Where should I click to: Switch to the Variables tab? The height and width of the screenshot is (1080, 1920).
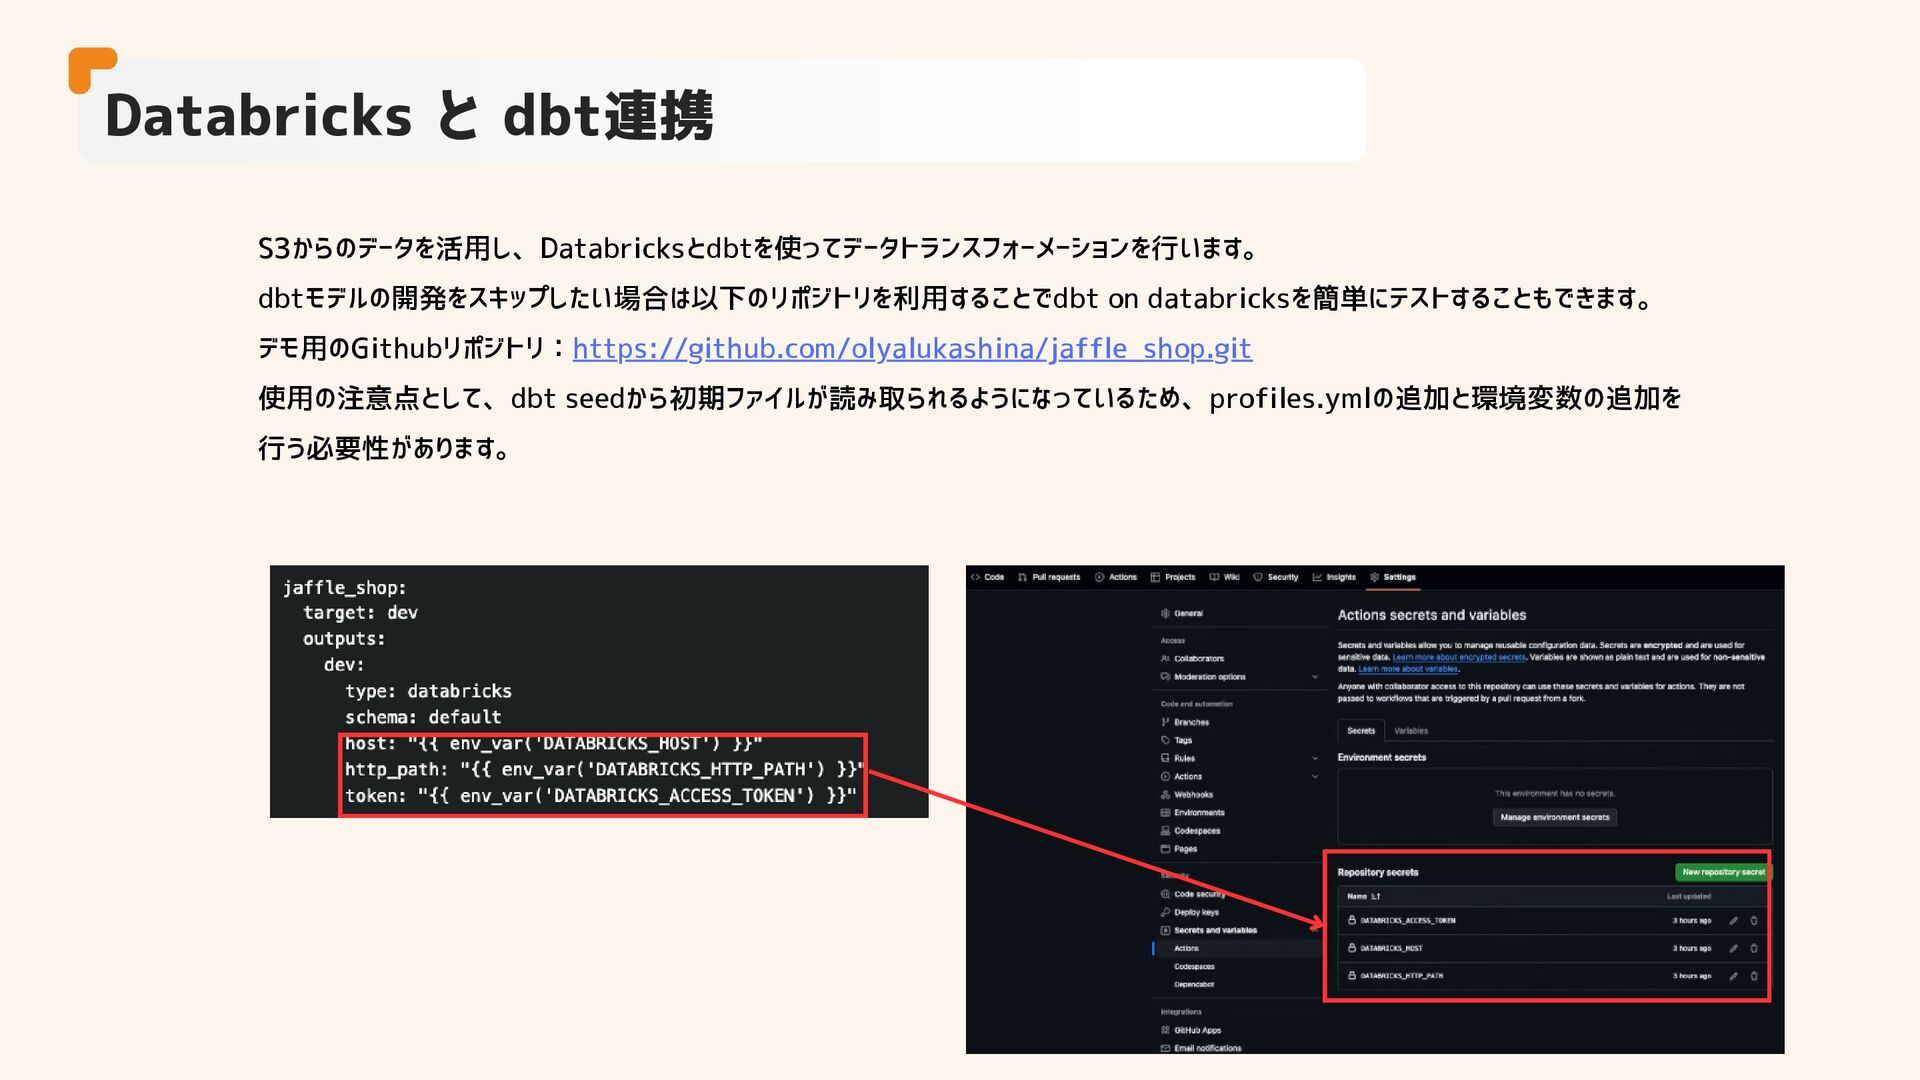tap(1410, 731)
